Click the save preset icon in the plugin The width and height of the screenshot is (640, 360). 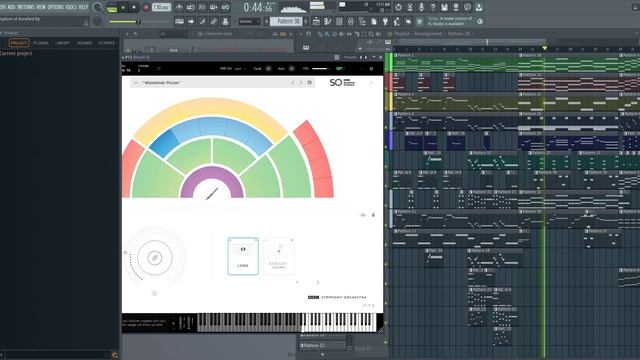[310, 83]
